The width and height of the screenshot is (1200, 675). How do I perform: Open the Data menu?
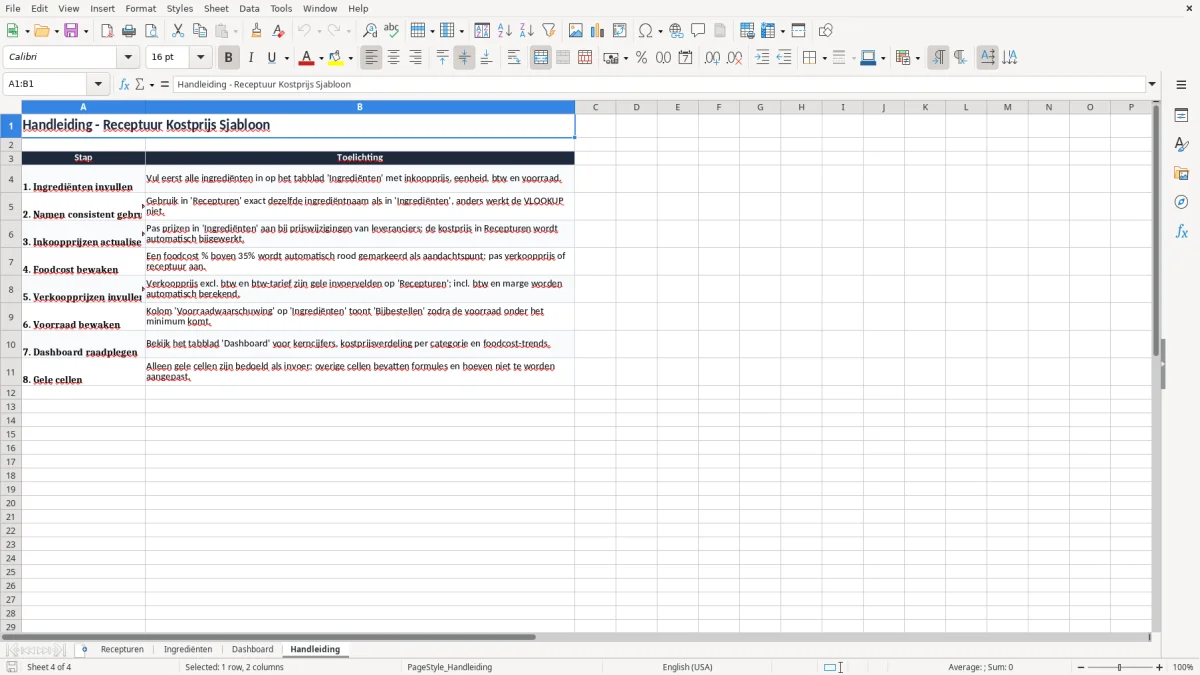tap(249, 8)
